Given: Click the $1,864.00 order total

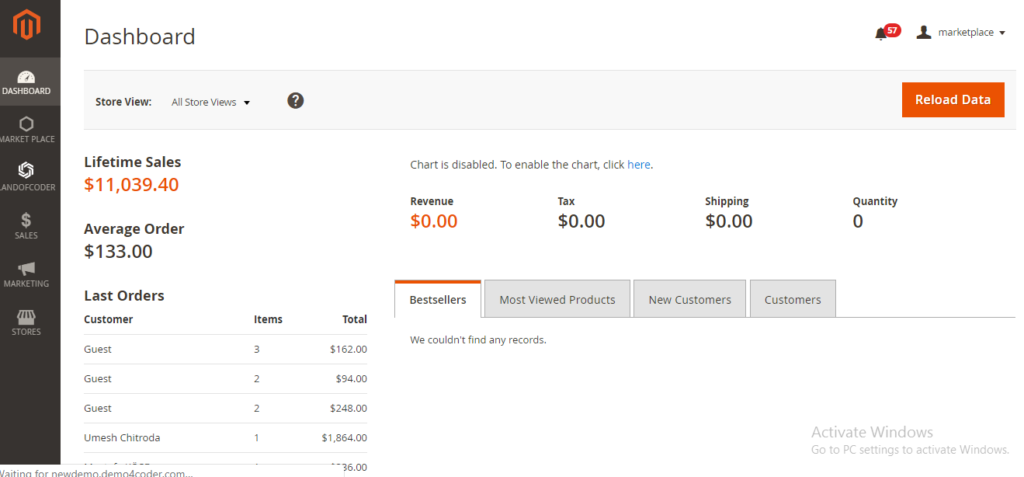Looking at the screenshot, I should [344, 438].
